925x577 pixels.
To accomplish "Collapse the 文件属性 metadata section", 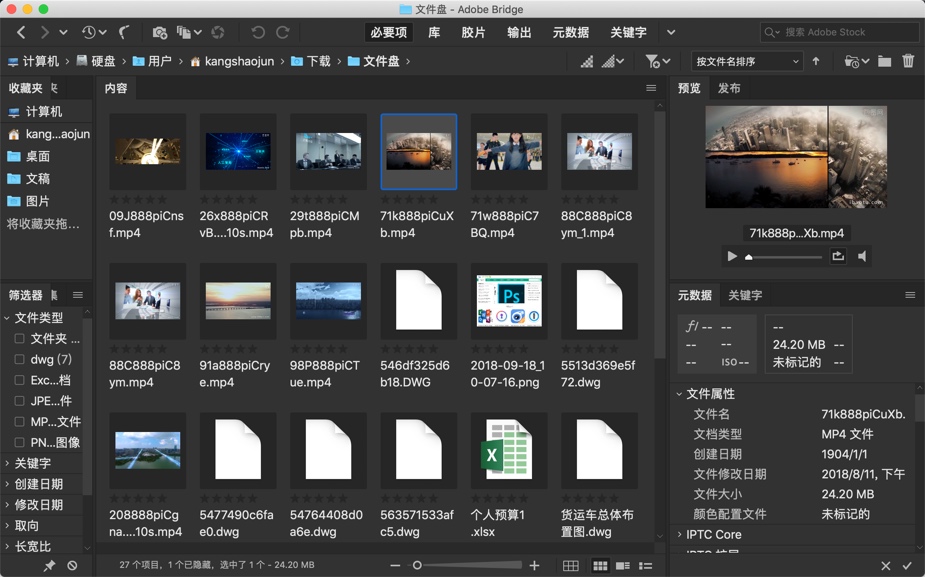I will pos(679,394).
